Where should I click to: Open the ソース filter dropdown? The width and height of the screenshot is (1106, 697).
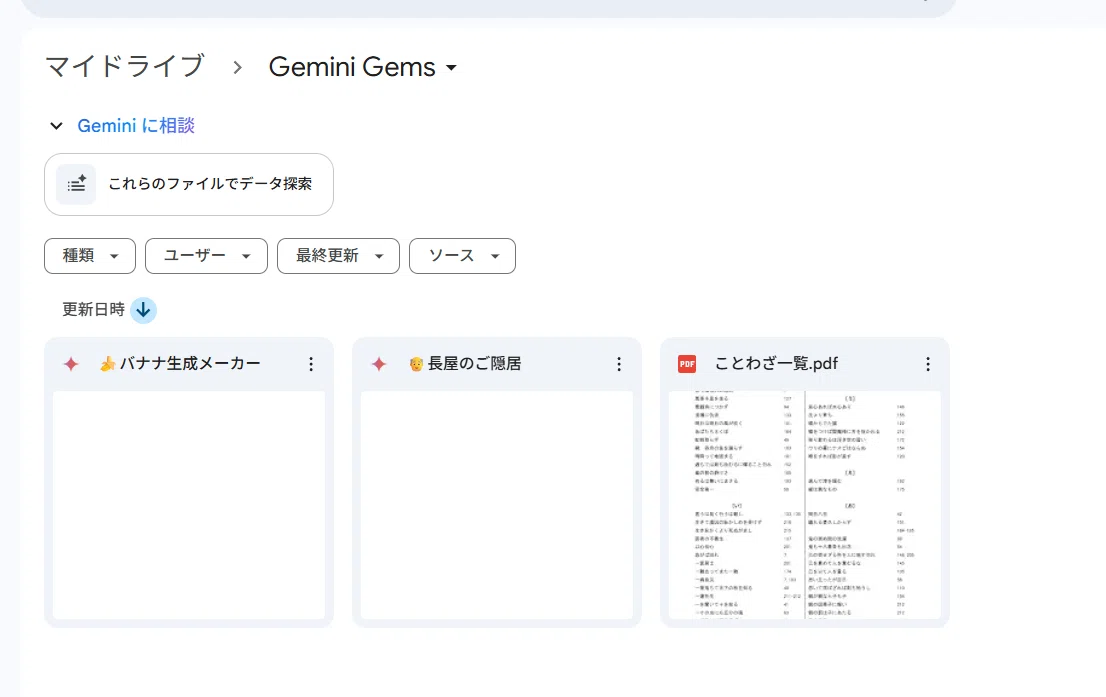tap(463, 255)
